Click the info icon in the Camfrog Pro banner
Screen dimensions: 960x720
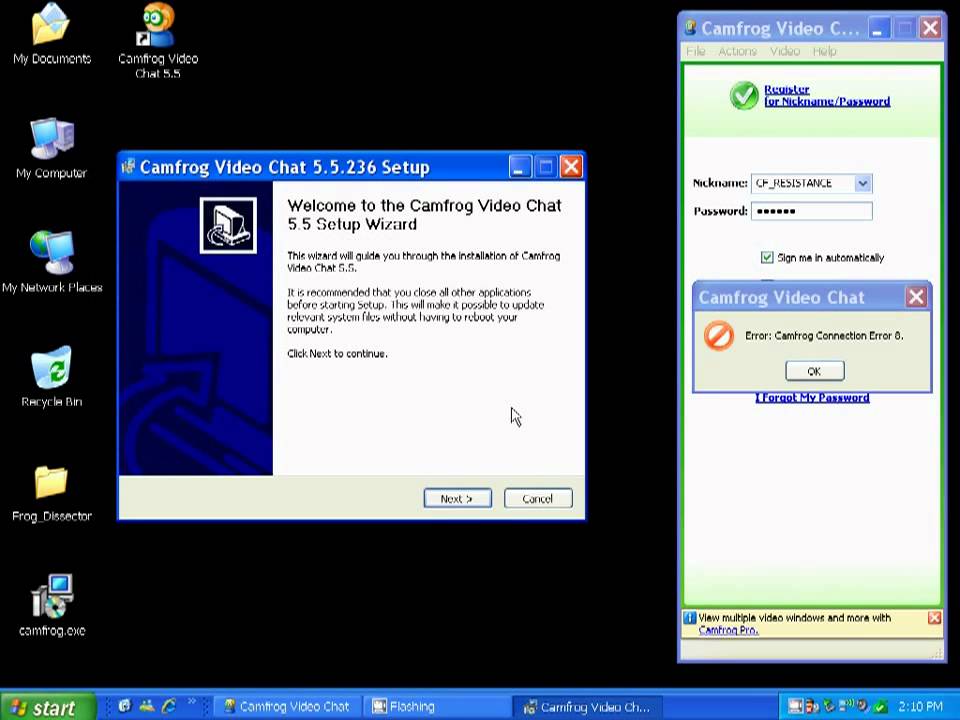[x=690, y=618]
